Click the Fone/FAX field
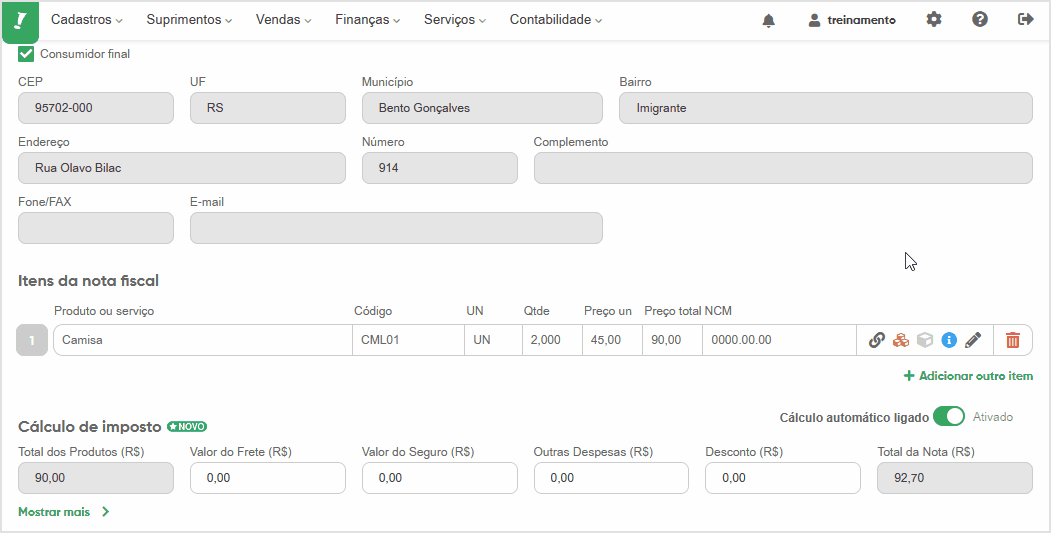 click(96, 228)
